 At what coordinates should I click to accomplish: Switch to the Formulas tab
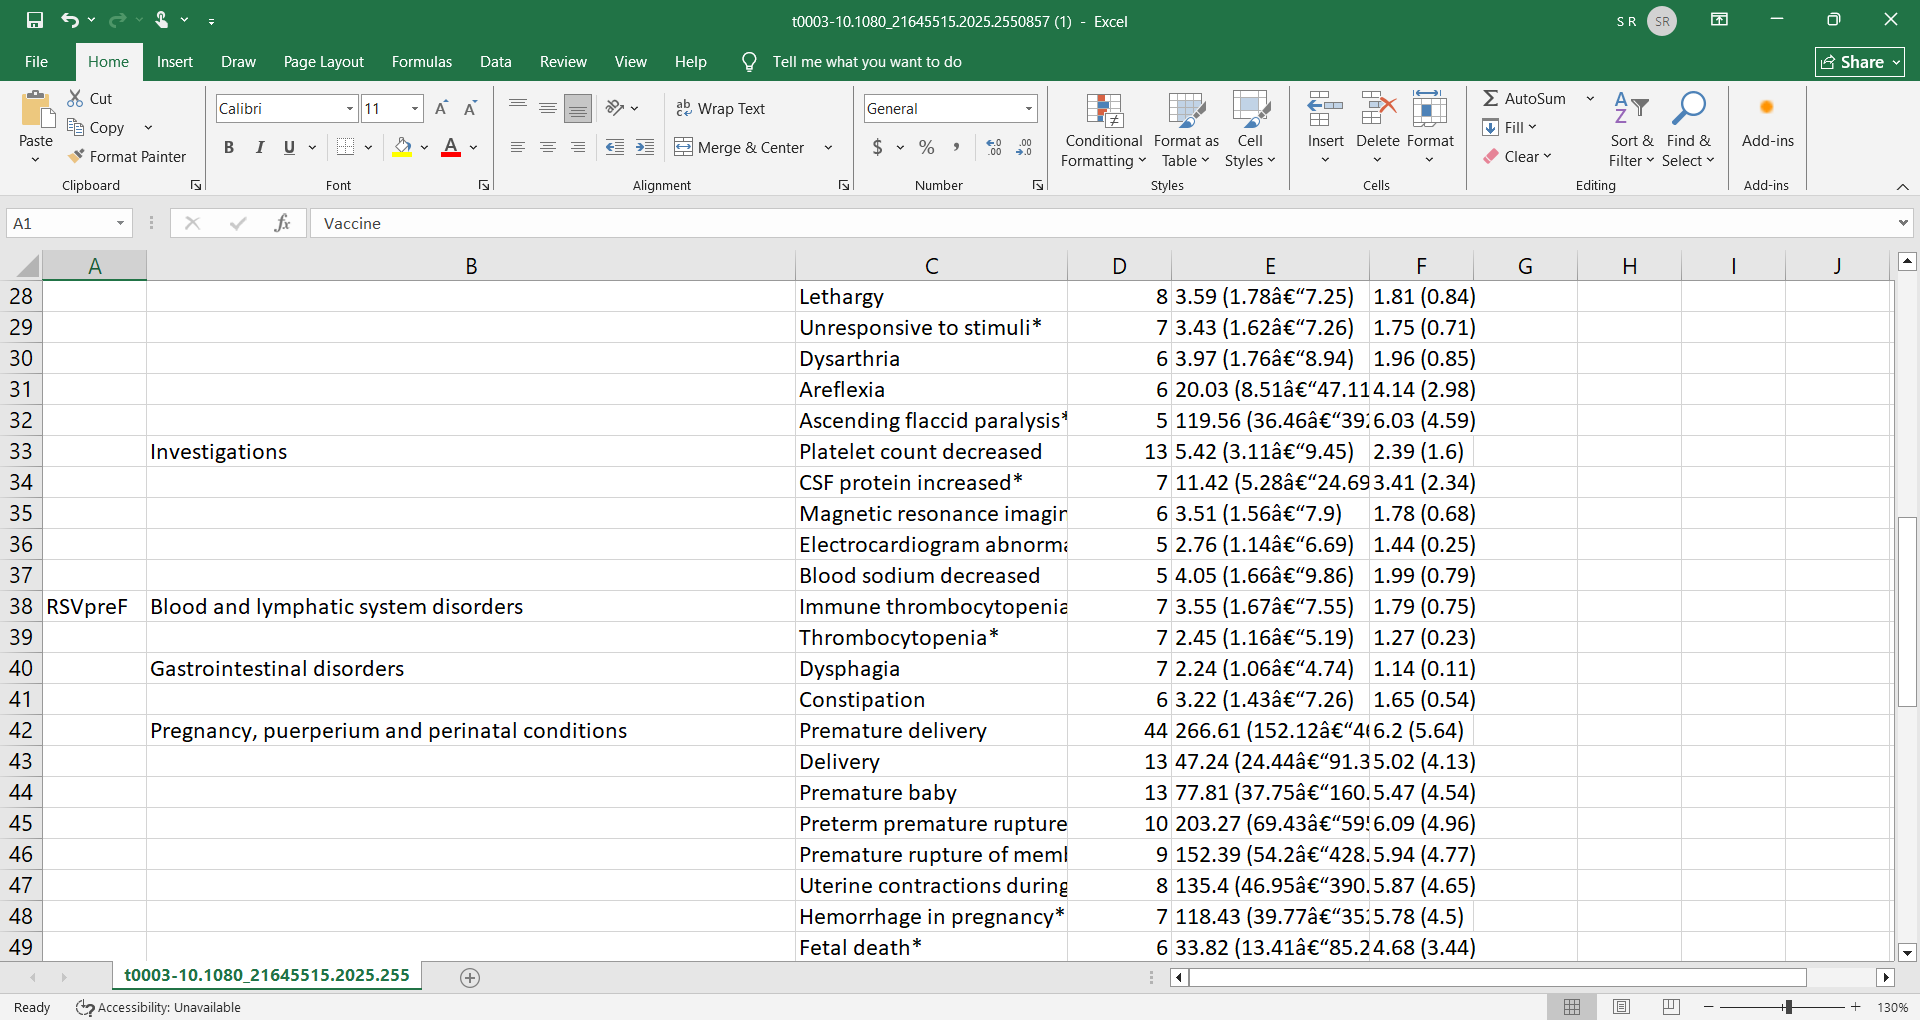pos(422,62)
